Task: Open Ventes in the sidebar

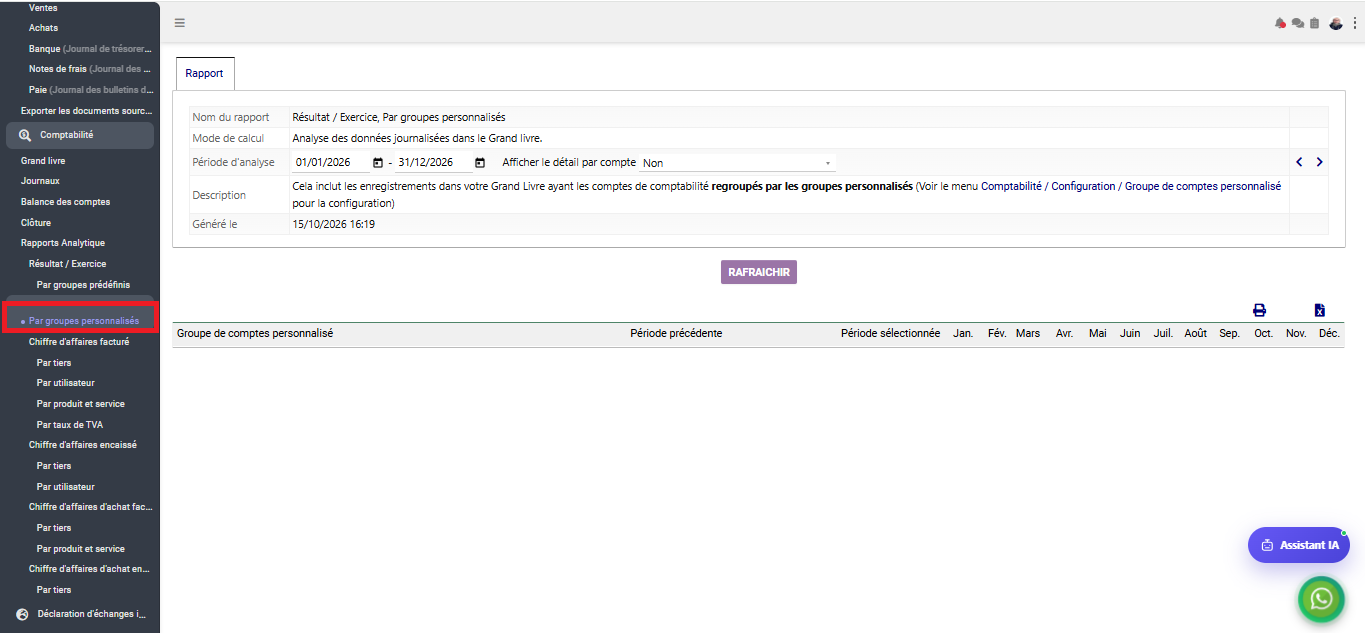Action: 43,8
